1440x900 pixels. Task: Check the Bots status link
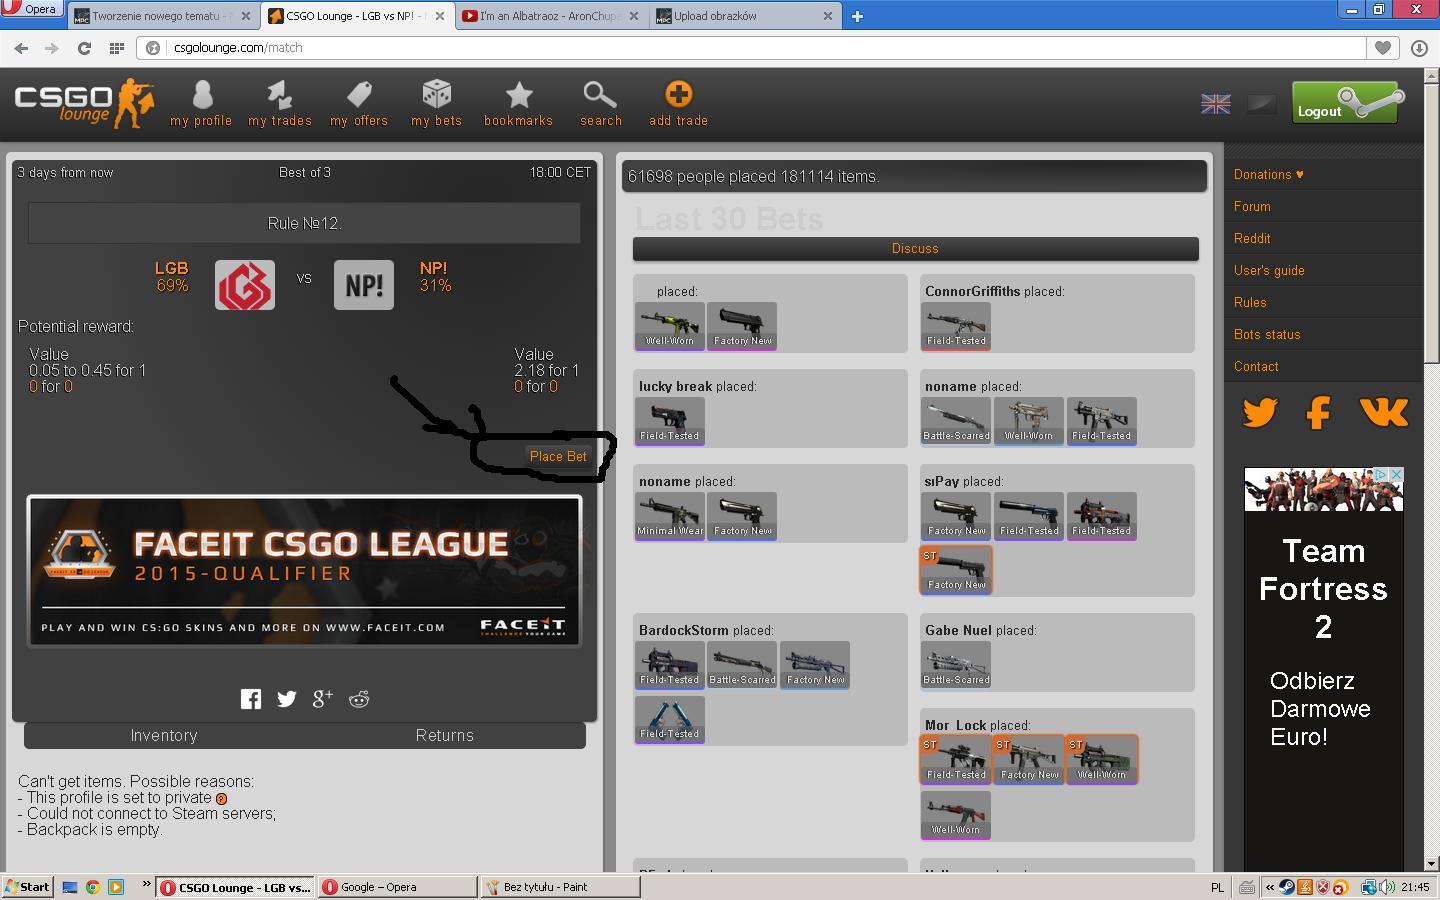click(x=1267, y=335)
